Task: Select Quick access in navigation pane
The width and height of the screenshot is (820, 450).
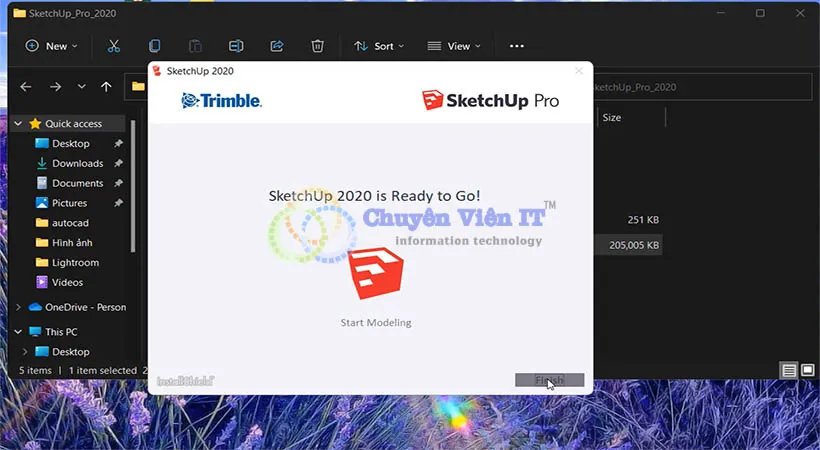Action: pyautogui.click(x=73, y=123)
